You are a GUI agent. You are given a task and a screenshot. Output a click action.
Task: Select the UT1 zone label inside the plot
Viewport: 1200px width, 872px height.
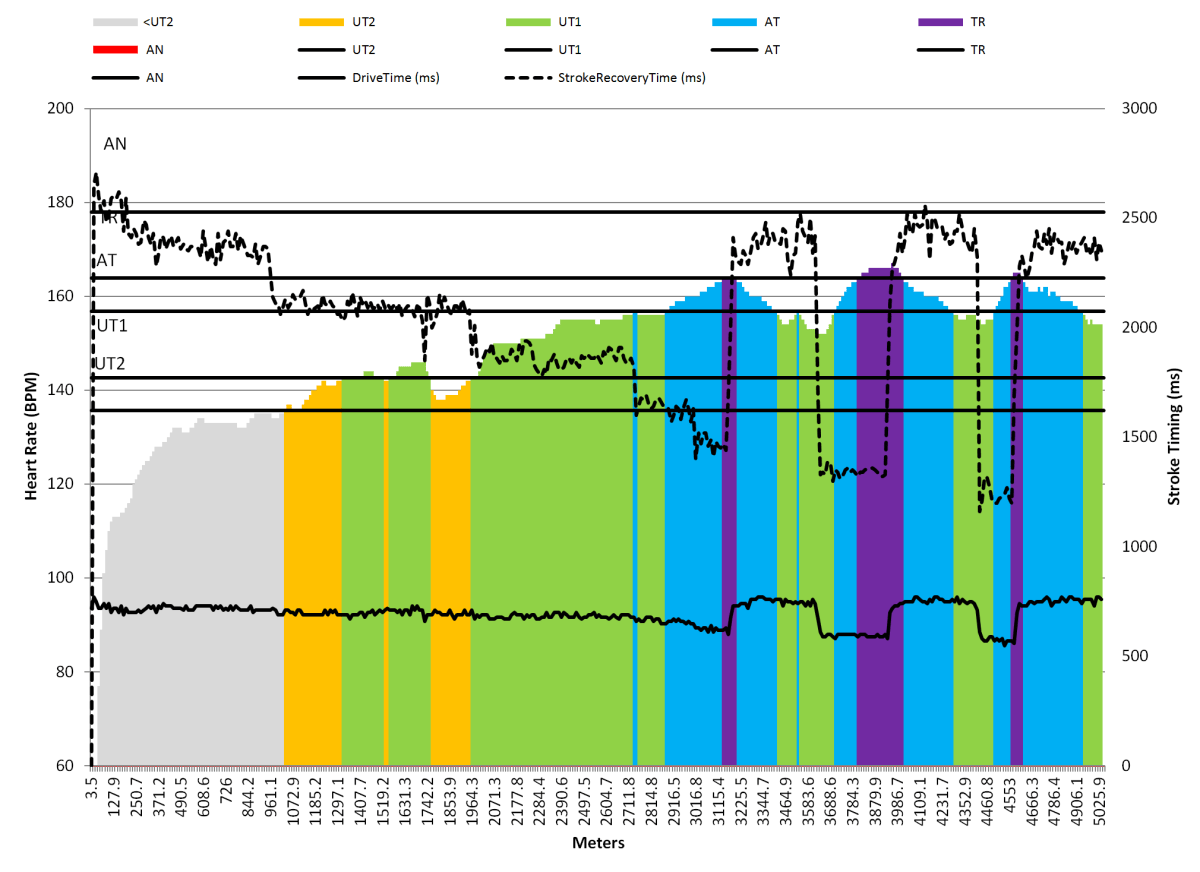click(x=111, y=325)
